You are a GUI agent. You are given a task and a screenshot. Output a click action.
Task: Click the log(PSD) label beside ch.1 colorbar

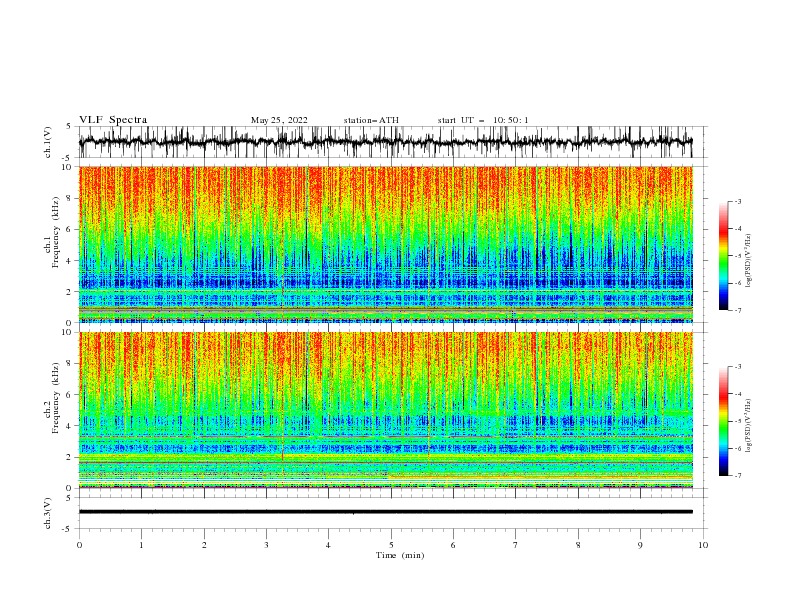749,261
